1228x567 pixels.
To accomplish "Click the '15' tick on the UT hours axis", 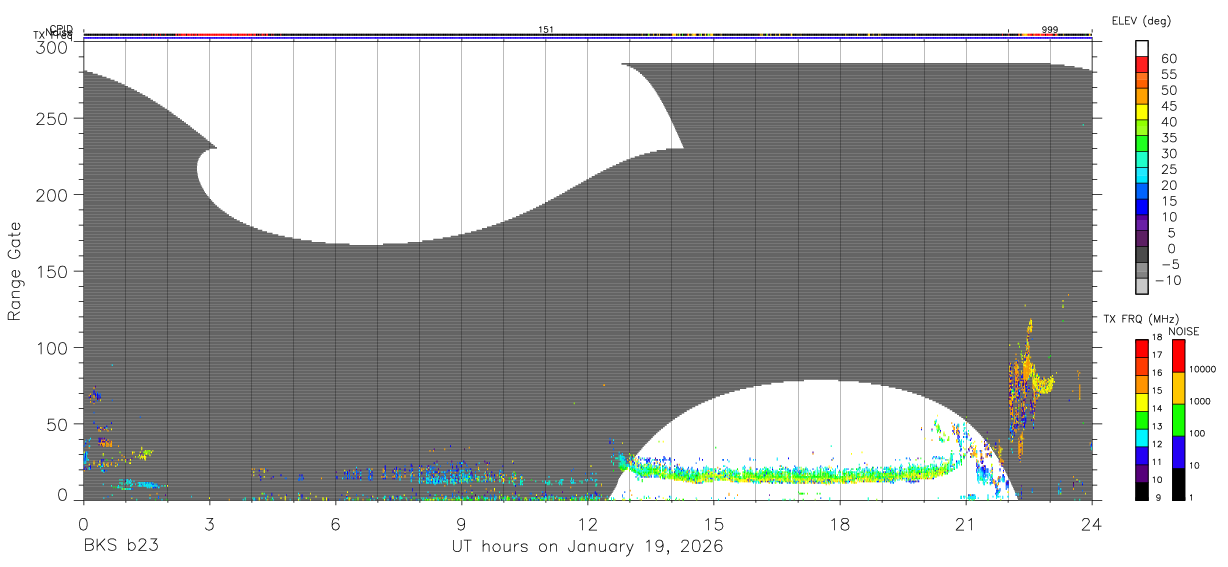I will coord(713,524).
